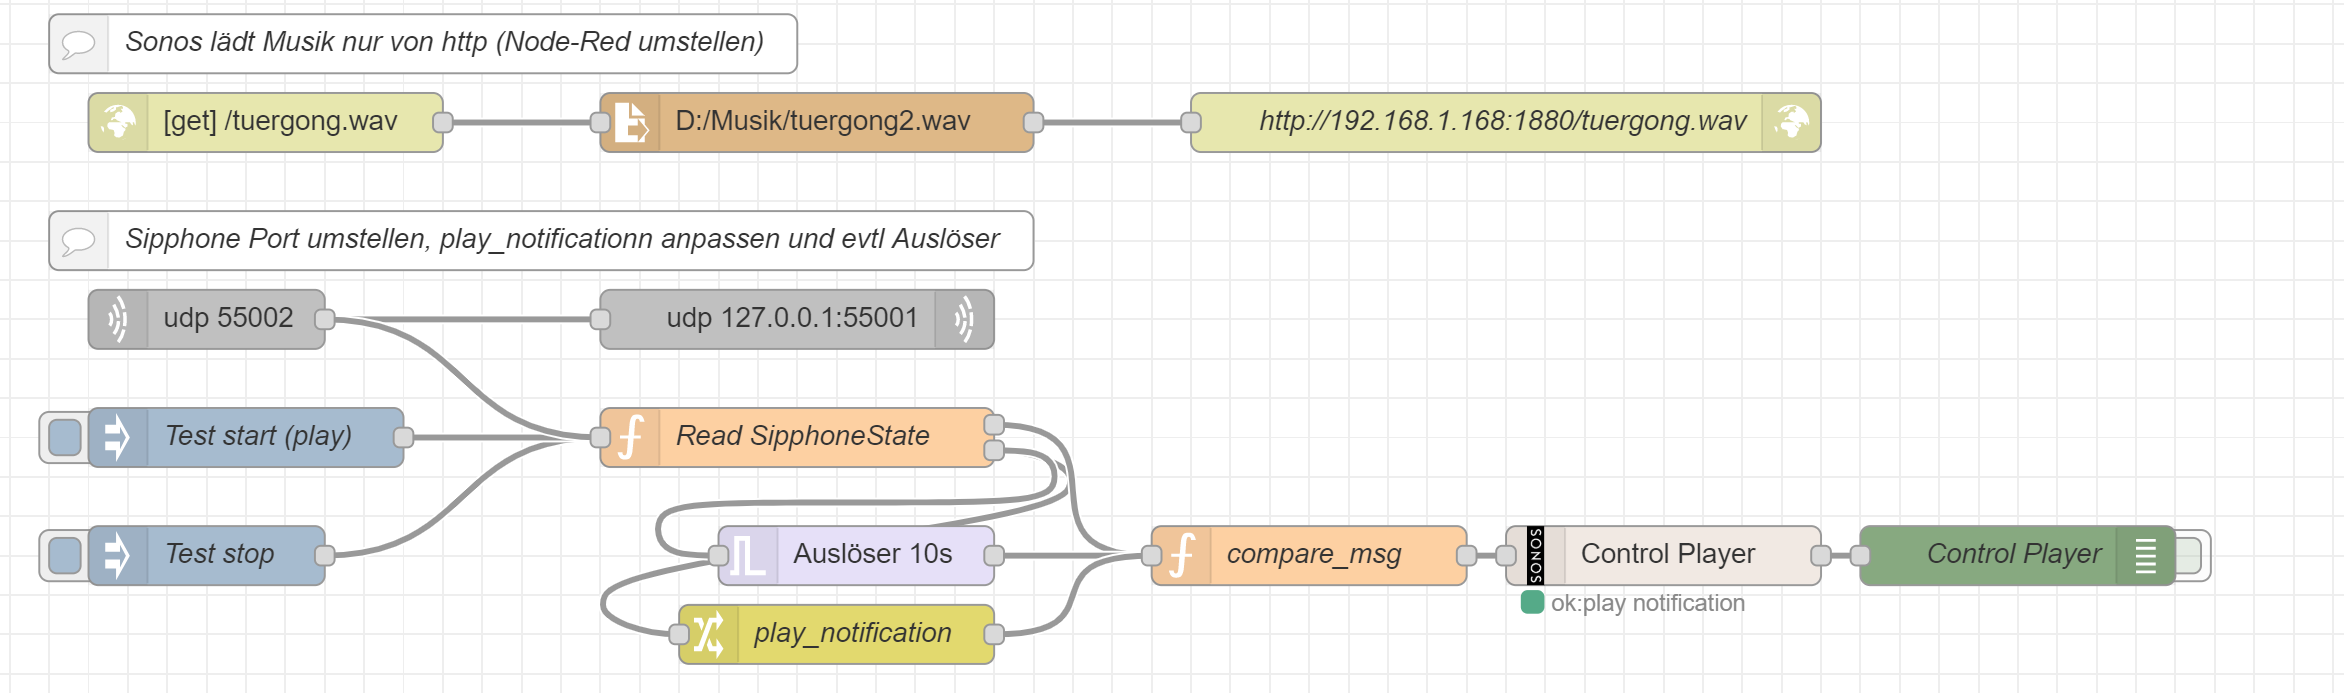This screenshot has height=693, width=2344.
Task: Click the globe icon on the http response node
Action: [x=1791, y=122]
